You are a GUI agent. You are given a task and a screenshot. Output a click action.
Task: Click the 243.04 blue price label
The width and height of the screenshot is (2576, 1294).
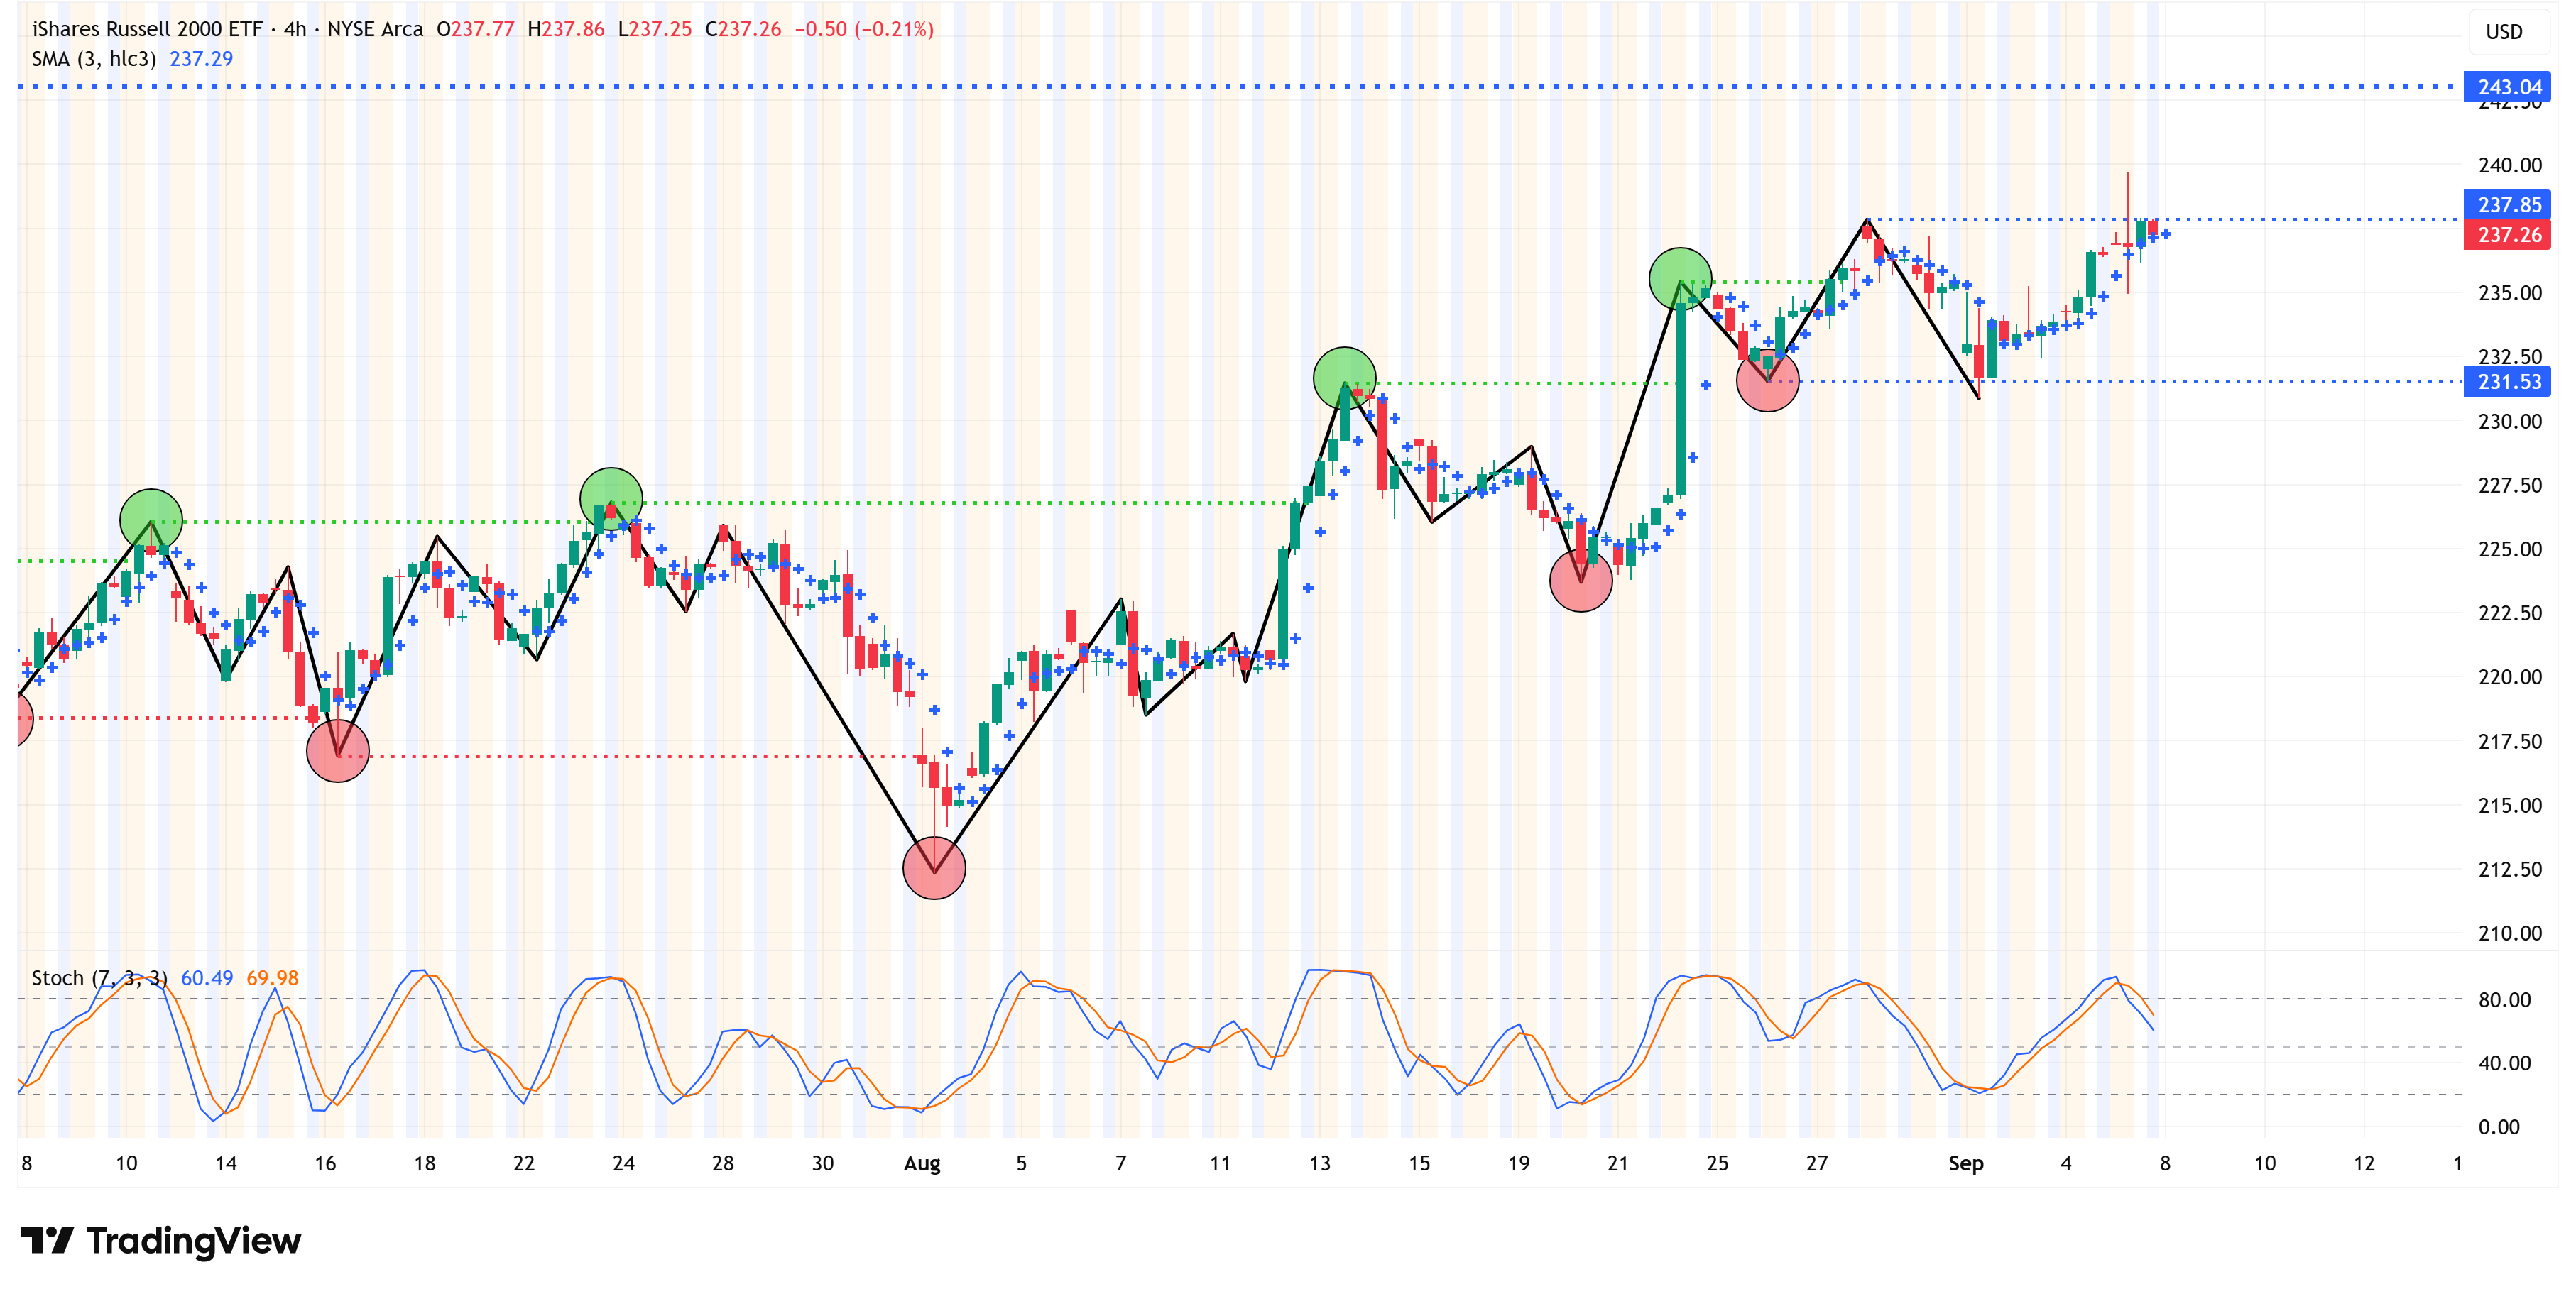2508,87
